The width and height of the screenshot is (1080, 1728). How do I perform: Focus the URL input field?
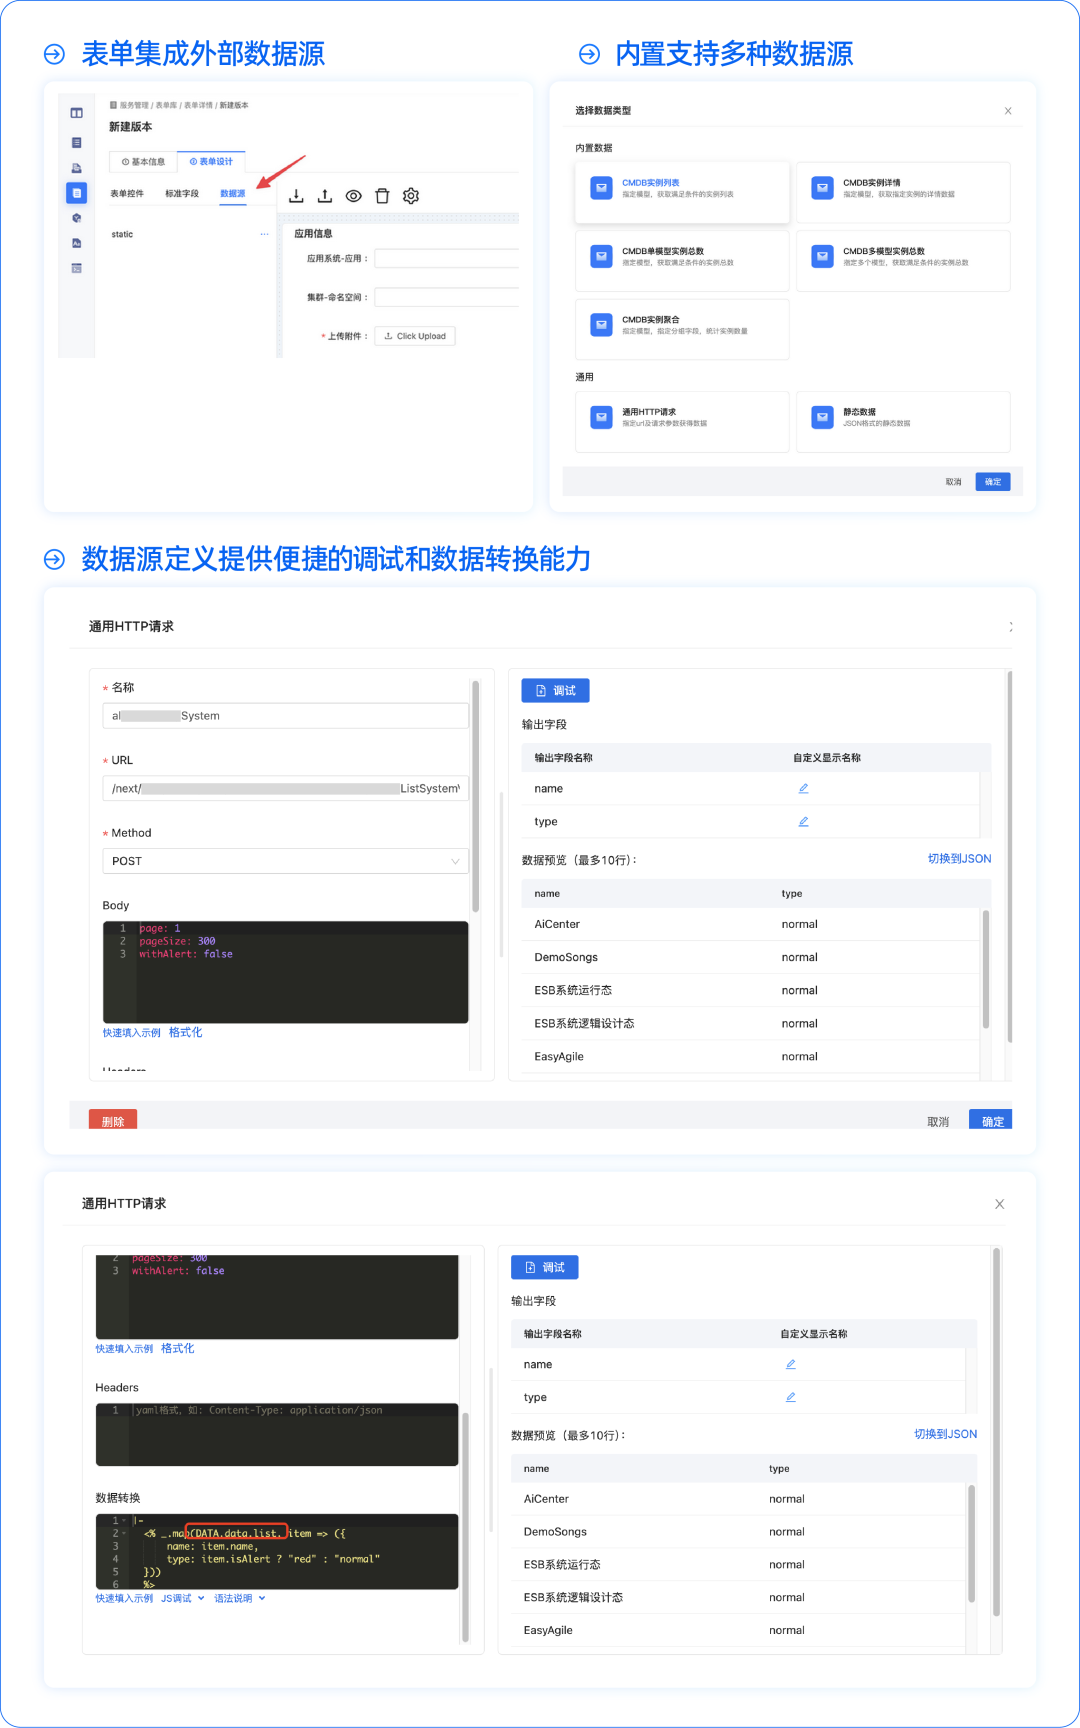[285, 788]
